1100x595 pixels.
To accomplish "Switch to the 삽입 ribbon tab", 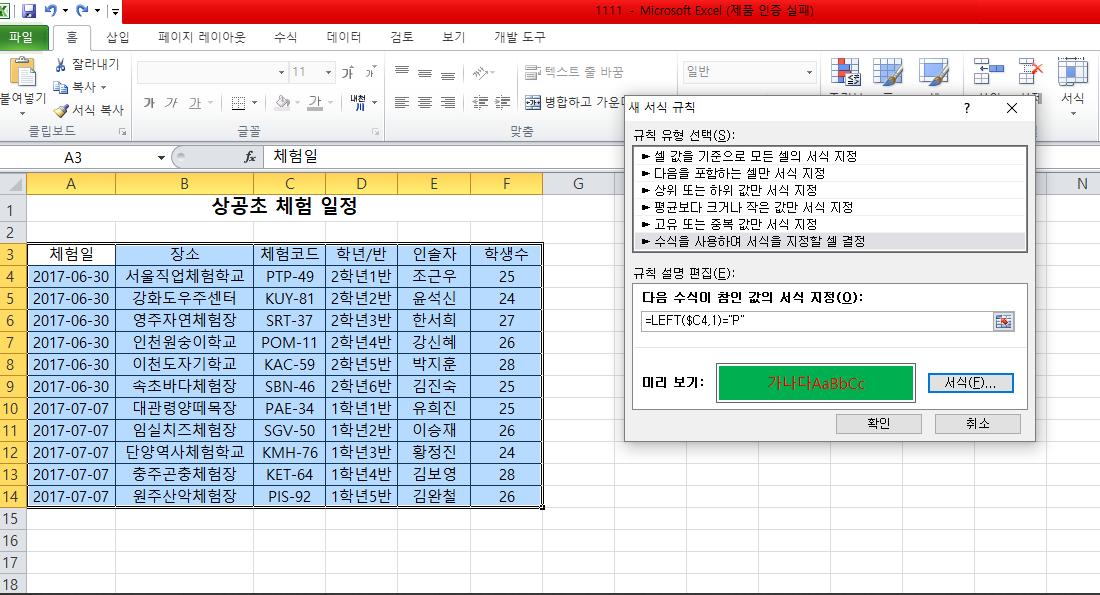I will click(x=117, y=37).
